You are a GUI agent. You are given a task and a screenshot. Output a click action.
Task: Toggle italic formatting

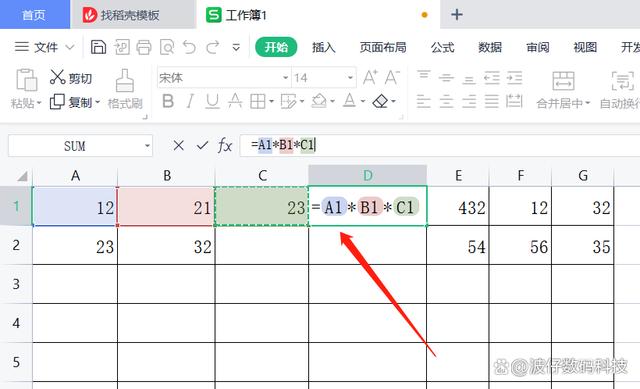pyautogui.click(x=190, y=101)
